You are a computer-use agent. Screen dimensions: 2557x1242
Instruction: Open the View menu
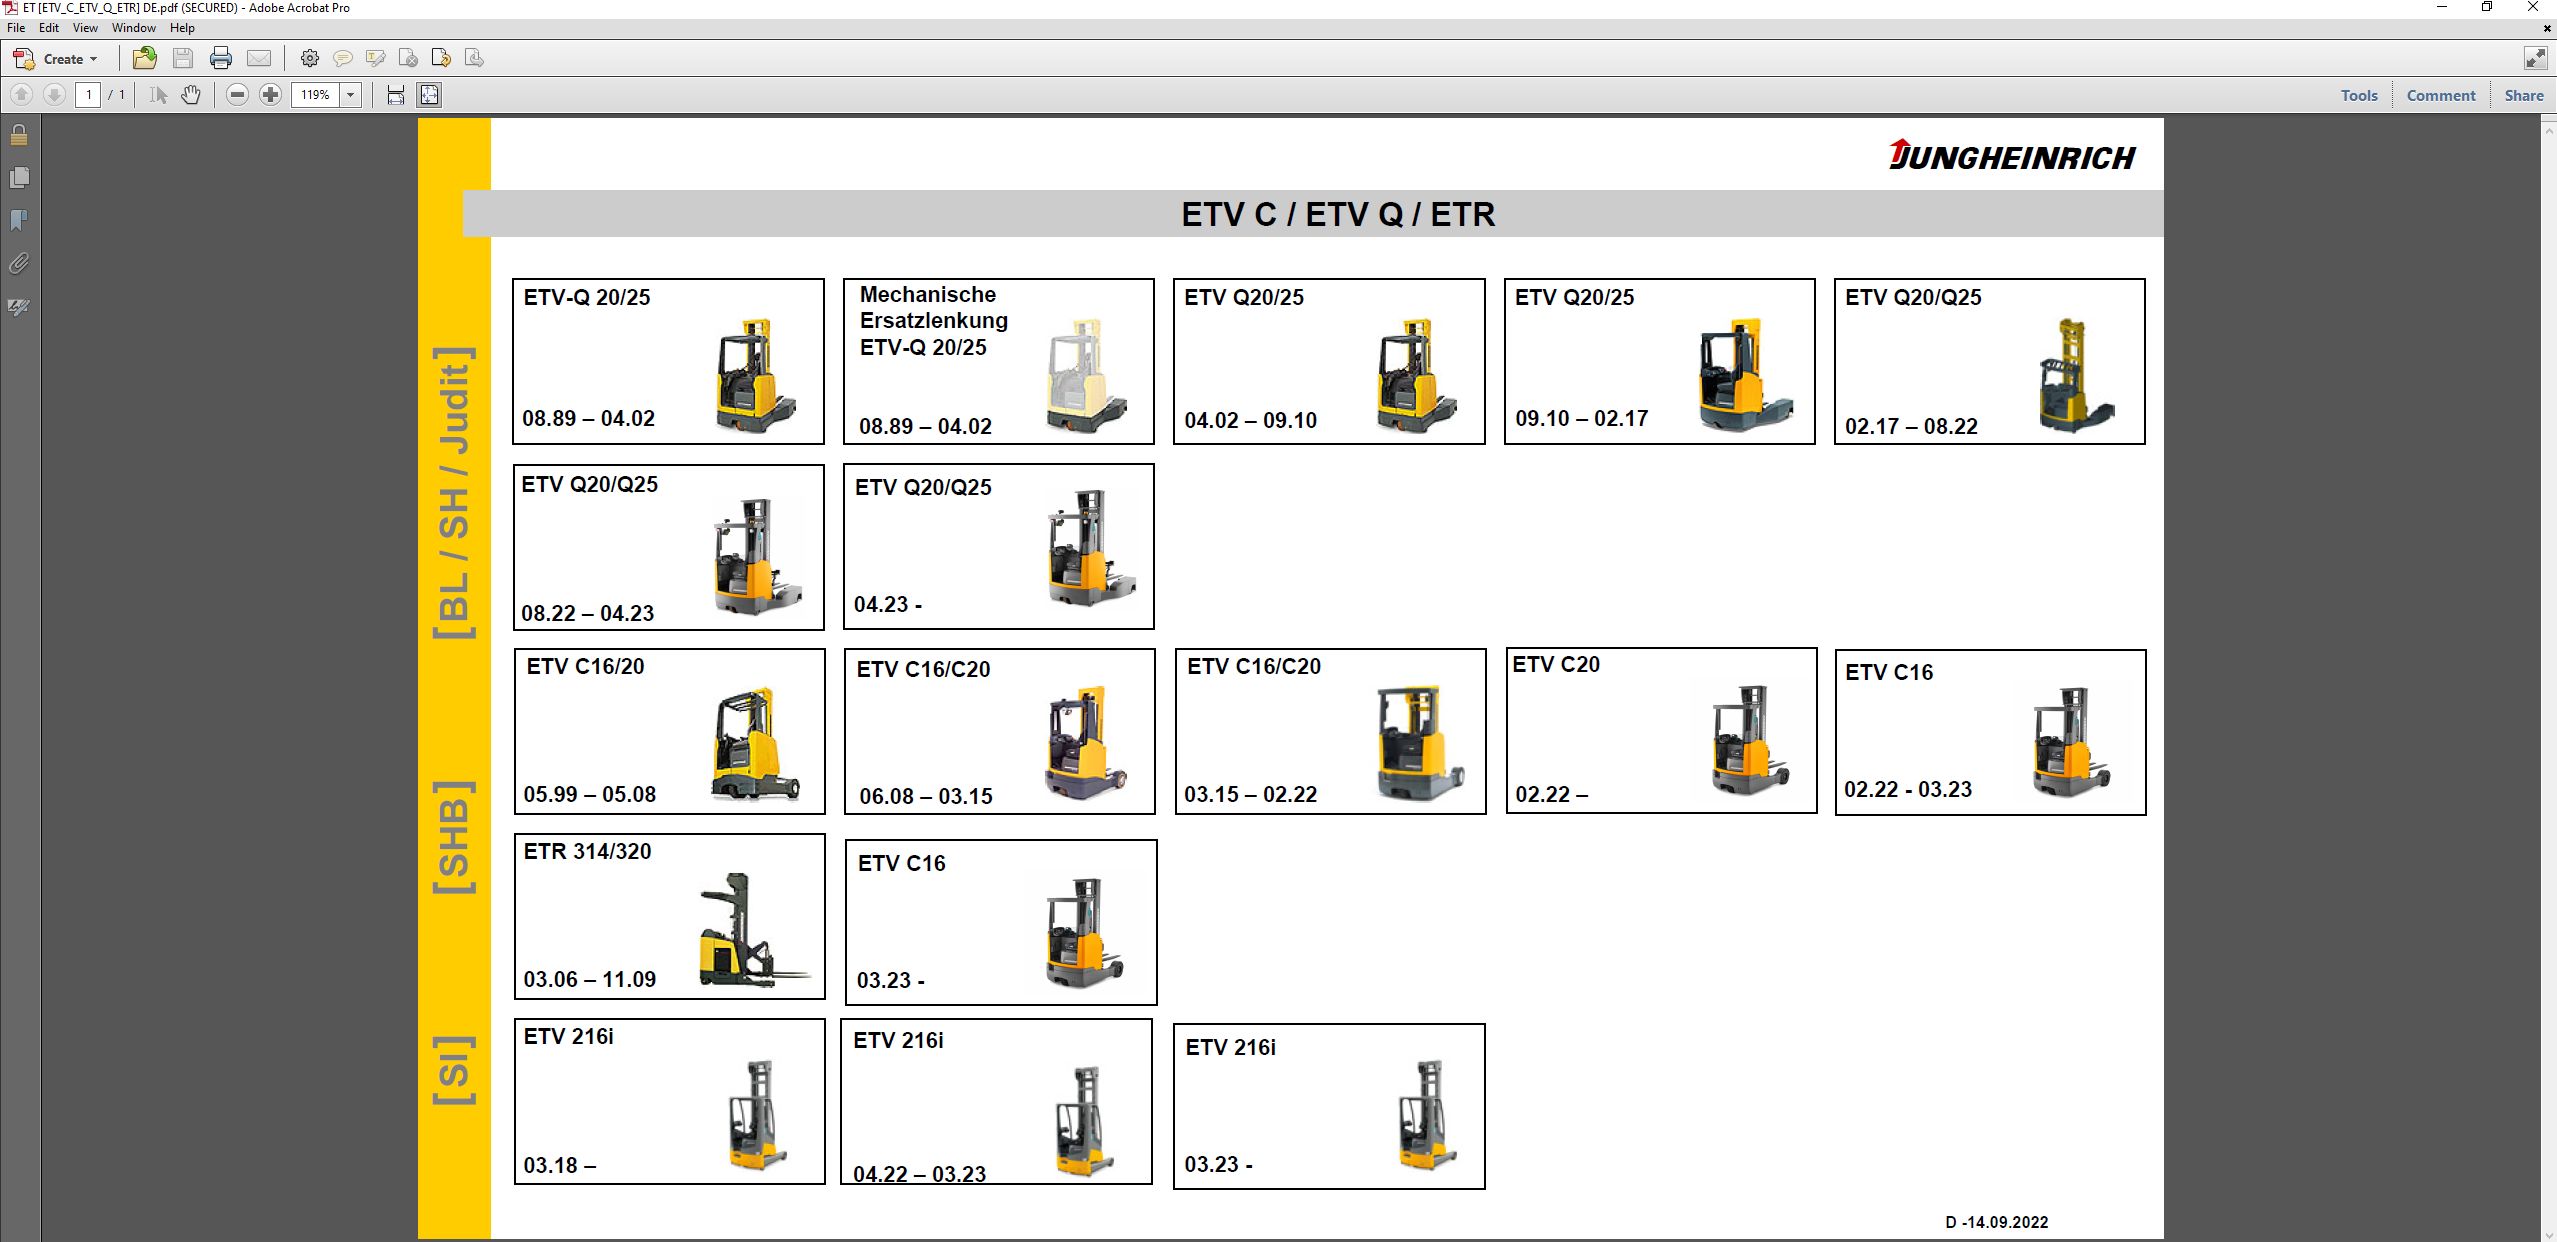85,28
